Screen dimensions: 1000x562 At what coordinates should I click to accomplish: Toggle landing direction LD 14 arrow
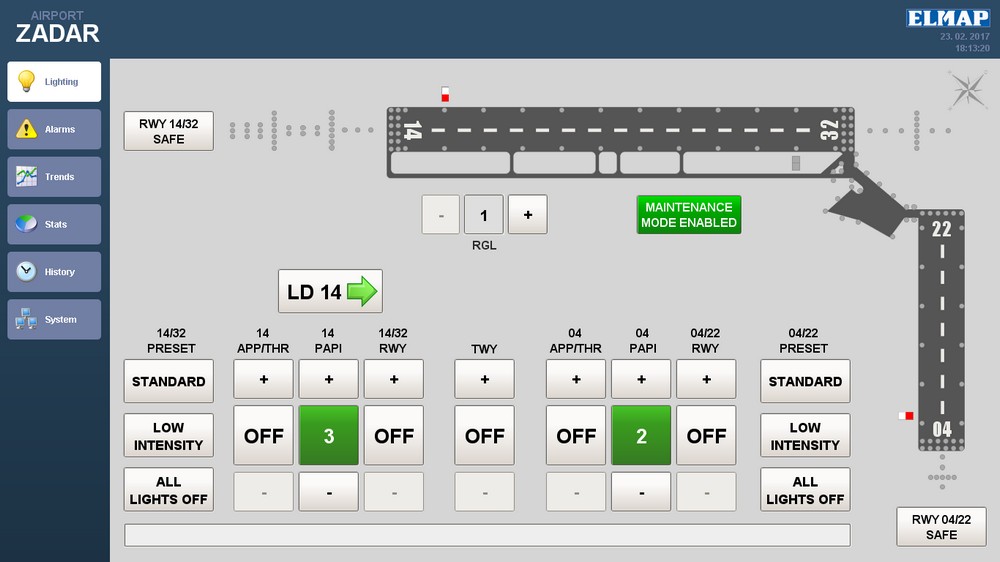(x=330, y=292)
